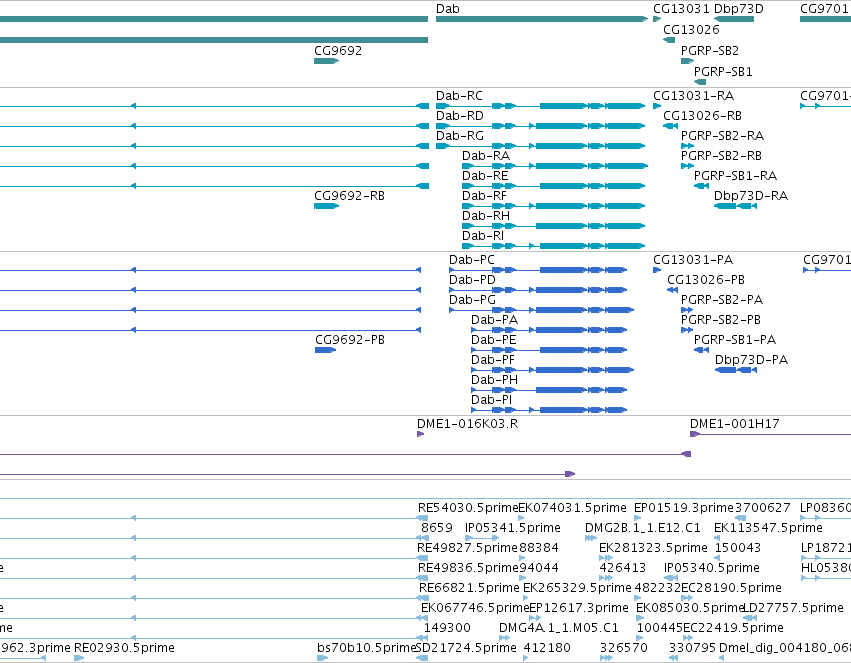This screenshot has height=663, width=851.
Task: Select the PGRP-SB2-PB protein label
Action: coord(721,320)
